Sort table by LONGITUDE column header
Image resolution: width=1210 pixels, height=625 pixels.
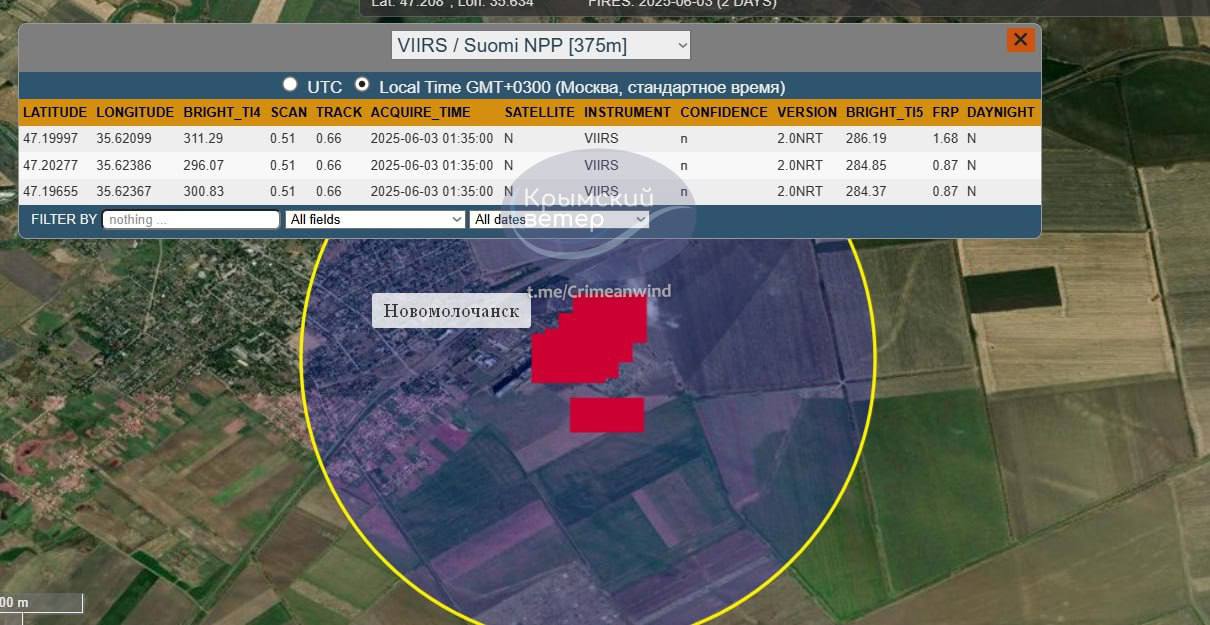coord(135,112)
